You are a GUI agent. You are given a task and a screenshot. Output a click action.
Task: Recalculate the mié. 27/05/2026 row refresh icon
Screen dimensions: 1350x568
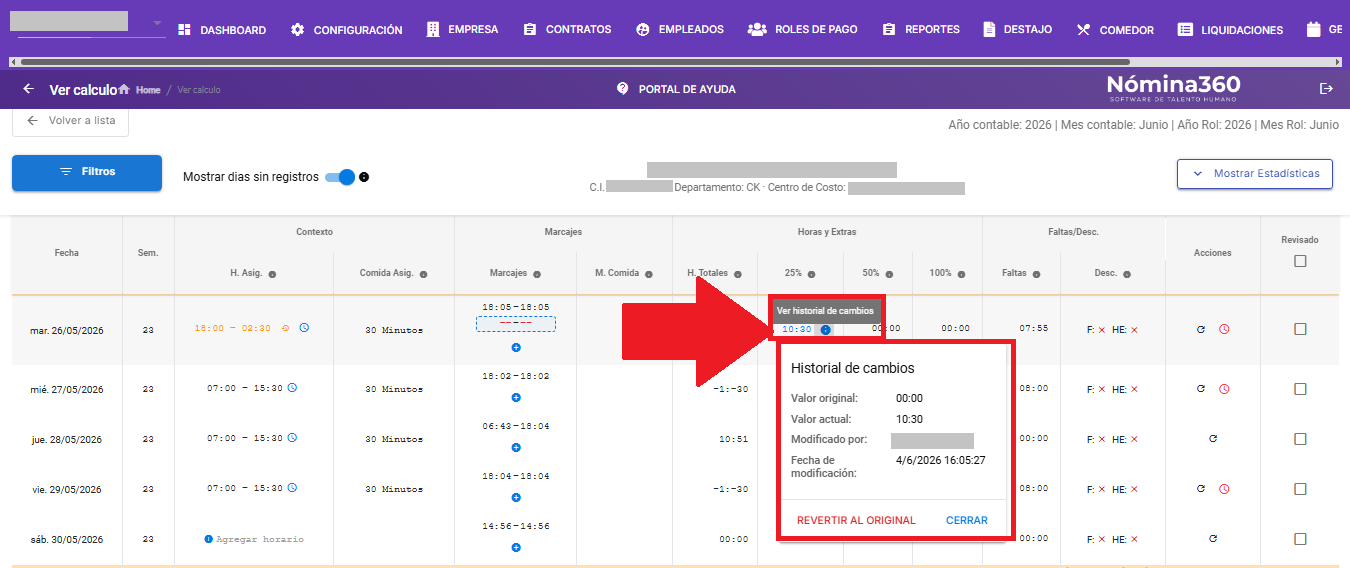tap(1201, 389)
